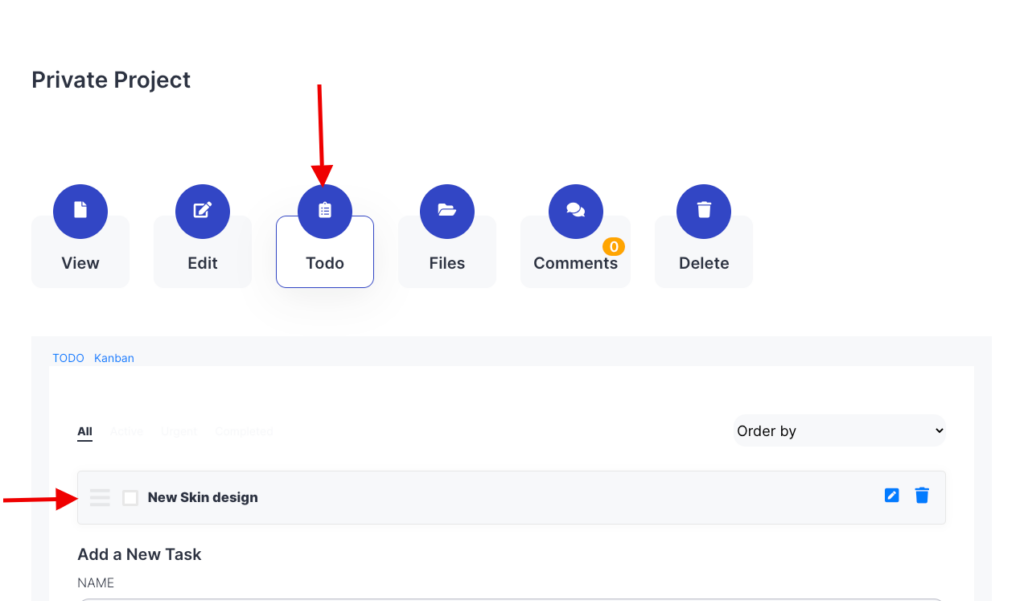
Task: Click the Delete project trash icon
Action: click(x=704, y=211)
